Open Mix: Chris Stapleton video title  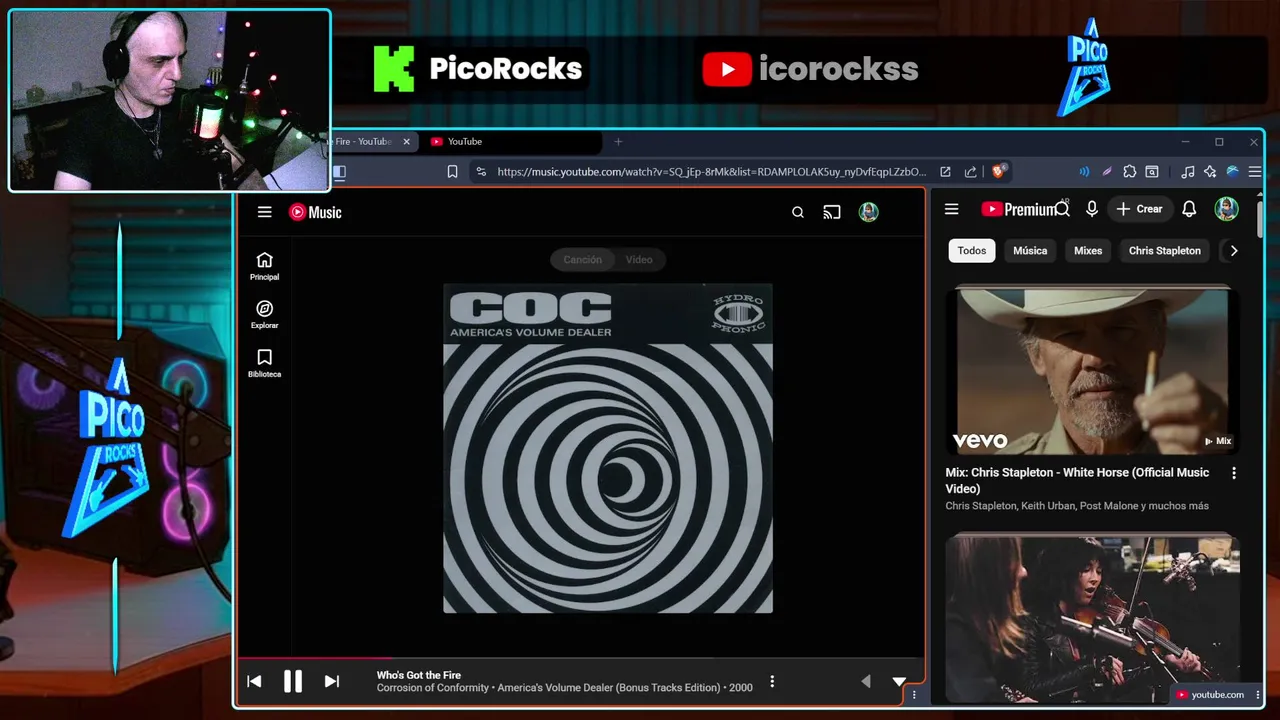(x=1077, y=480)
